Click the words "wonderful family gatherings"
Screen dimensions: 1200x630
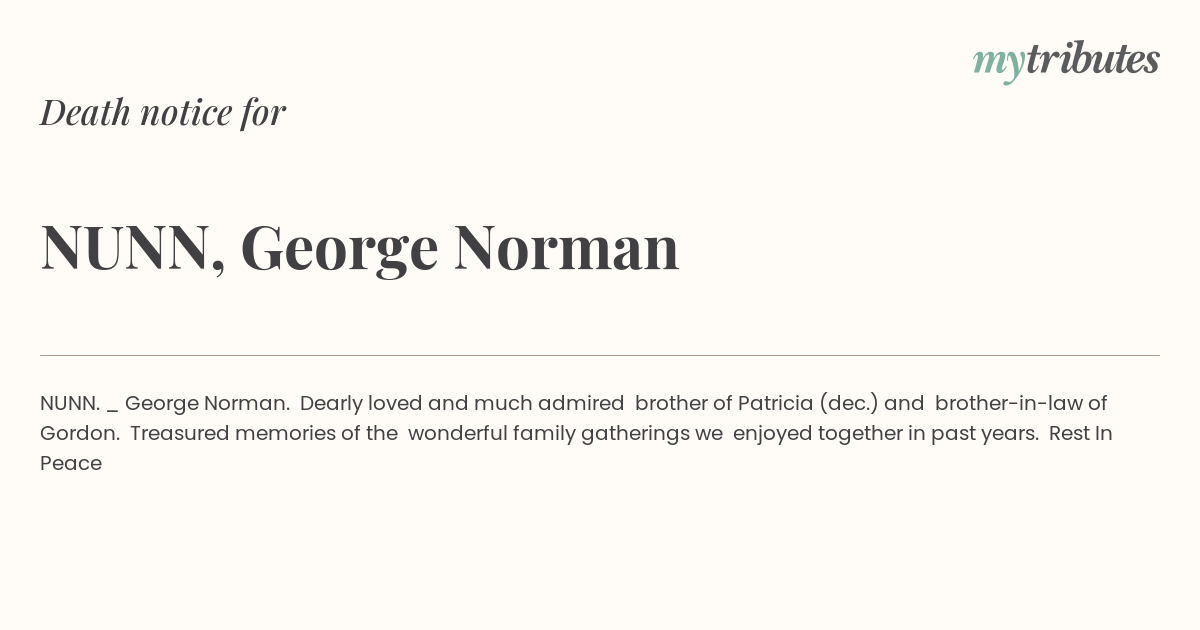[x=548, y=434]
